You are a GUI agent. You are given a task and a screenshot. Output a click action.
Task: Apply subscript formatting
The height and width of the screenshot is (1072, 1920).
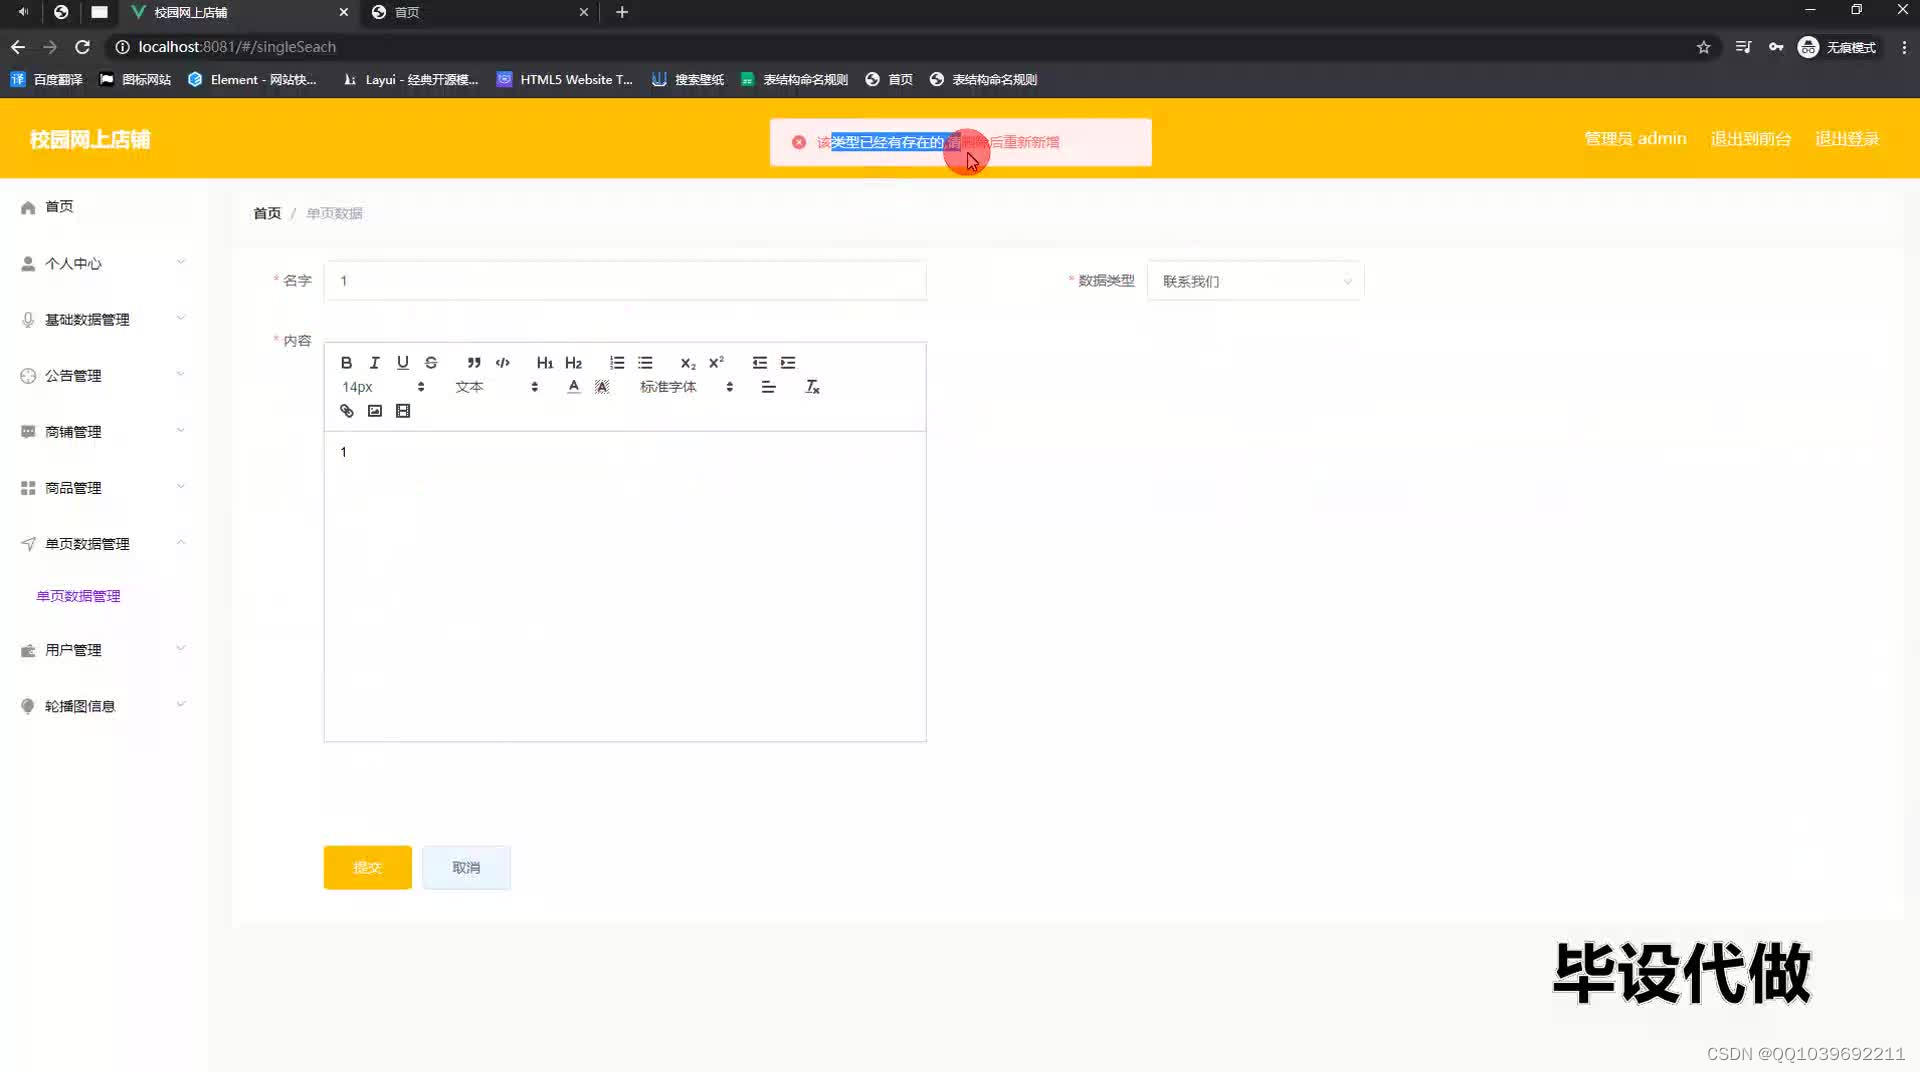[688, 363]
